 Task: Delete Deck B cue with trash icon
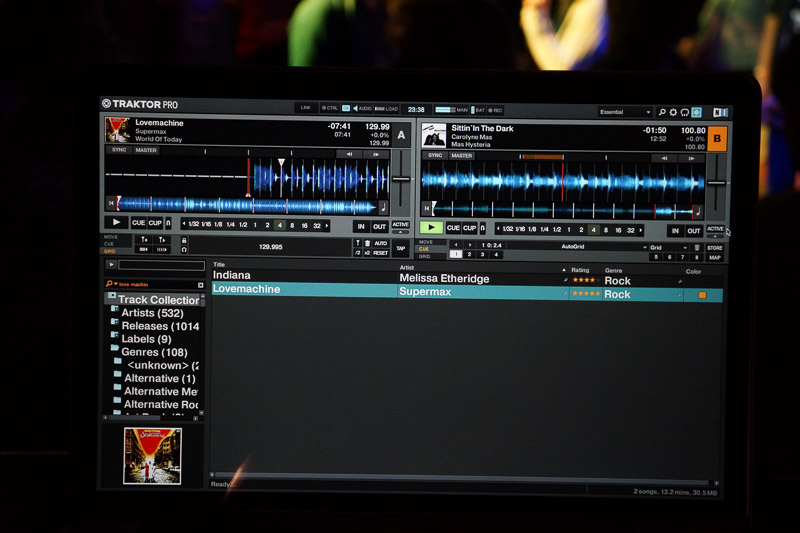(x=697, y=246)
